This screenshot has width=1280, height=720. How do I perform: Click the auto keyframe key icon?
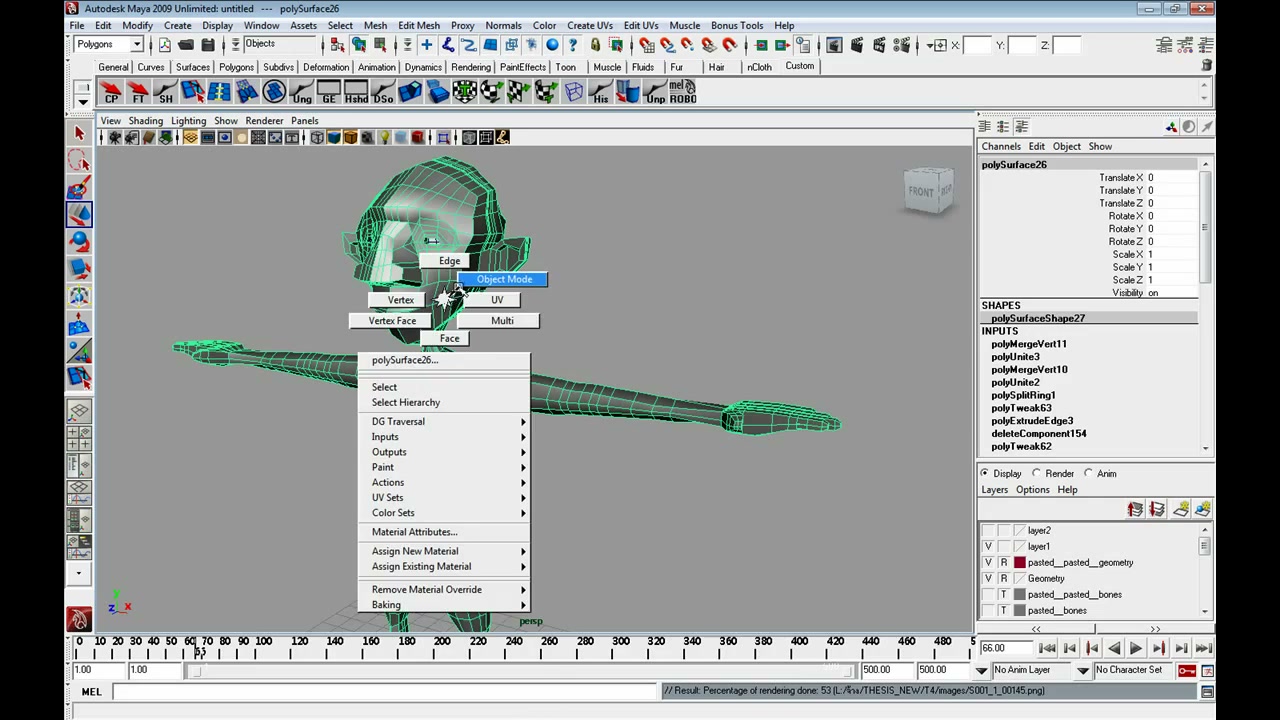[1186, 670]
